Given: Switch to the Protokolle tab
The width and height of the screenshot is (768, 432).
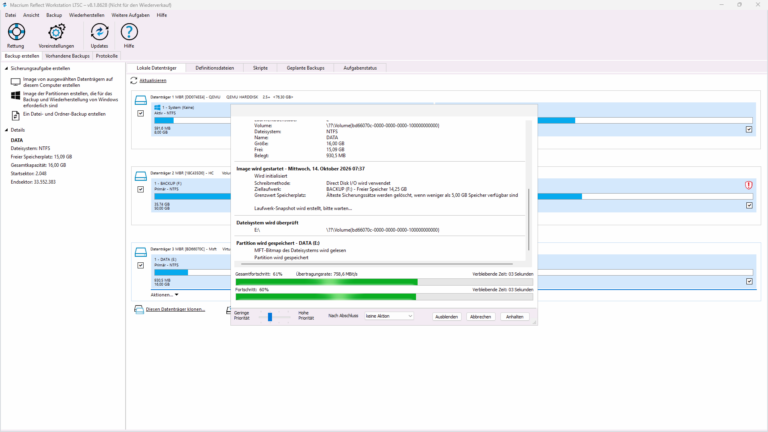Looking at the screenshot, I should (106, 56).
